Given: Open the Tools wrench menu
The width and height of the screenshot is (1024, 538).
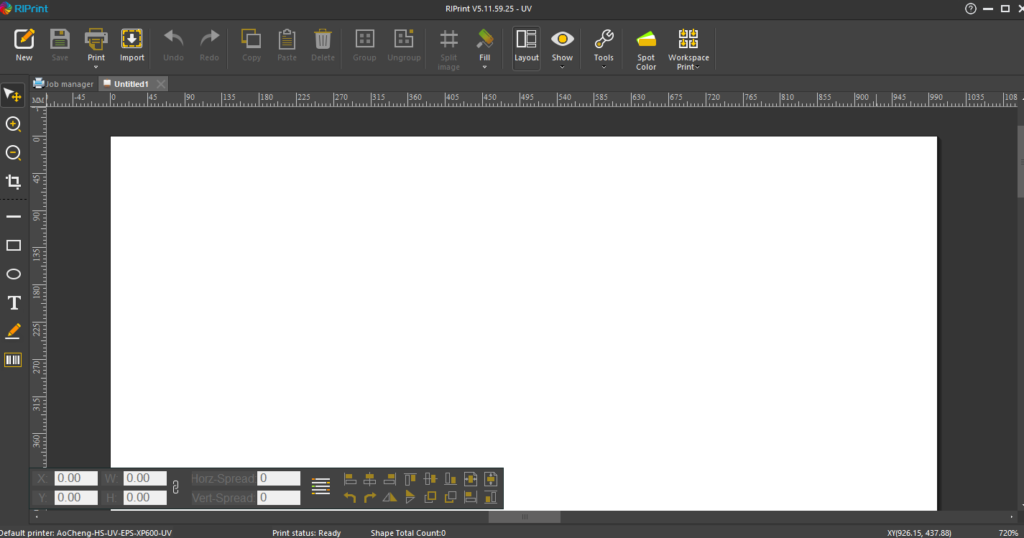Looking at the screenshot, I should pos(603,39).
